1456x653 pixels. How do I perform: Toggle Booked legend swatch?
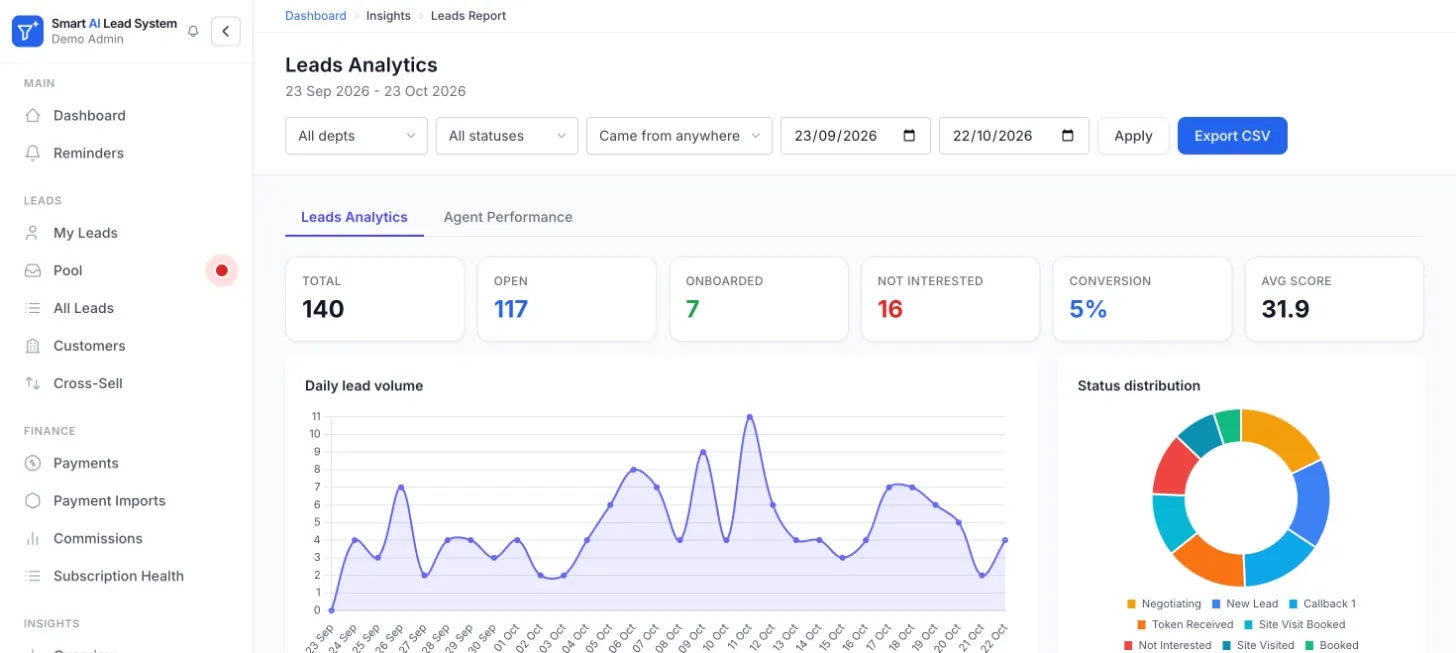click(1310, 645)
